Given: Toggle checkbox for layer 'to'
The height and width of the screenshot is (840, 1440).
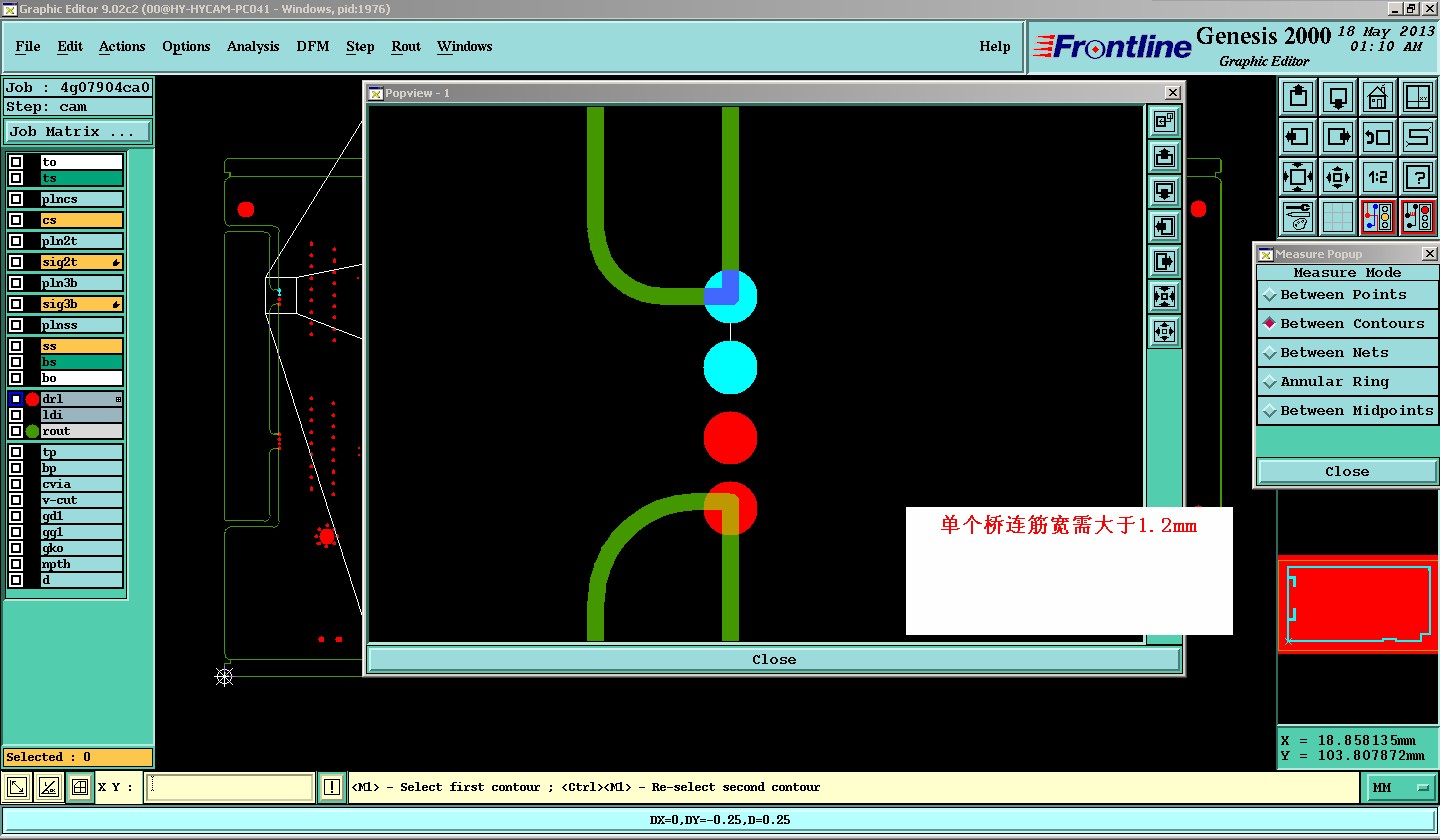Looking at the screenshot, I should (x=16, y=162).
